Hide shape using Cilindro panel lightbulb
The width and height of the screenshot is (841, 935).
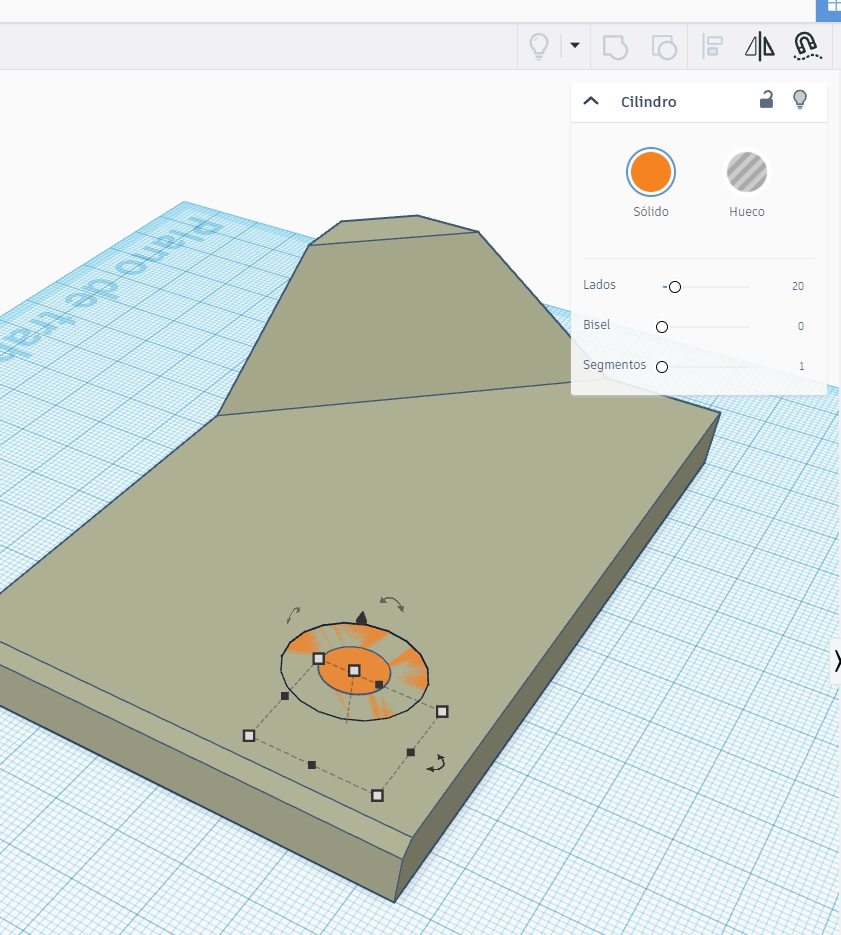pos(800,99)
